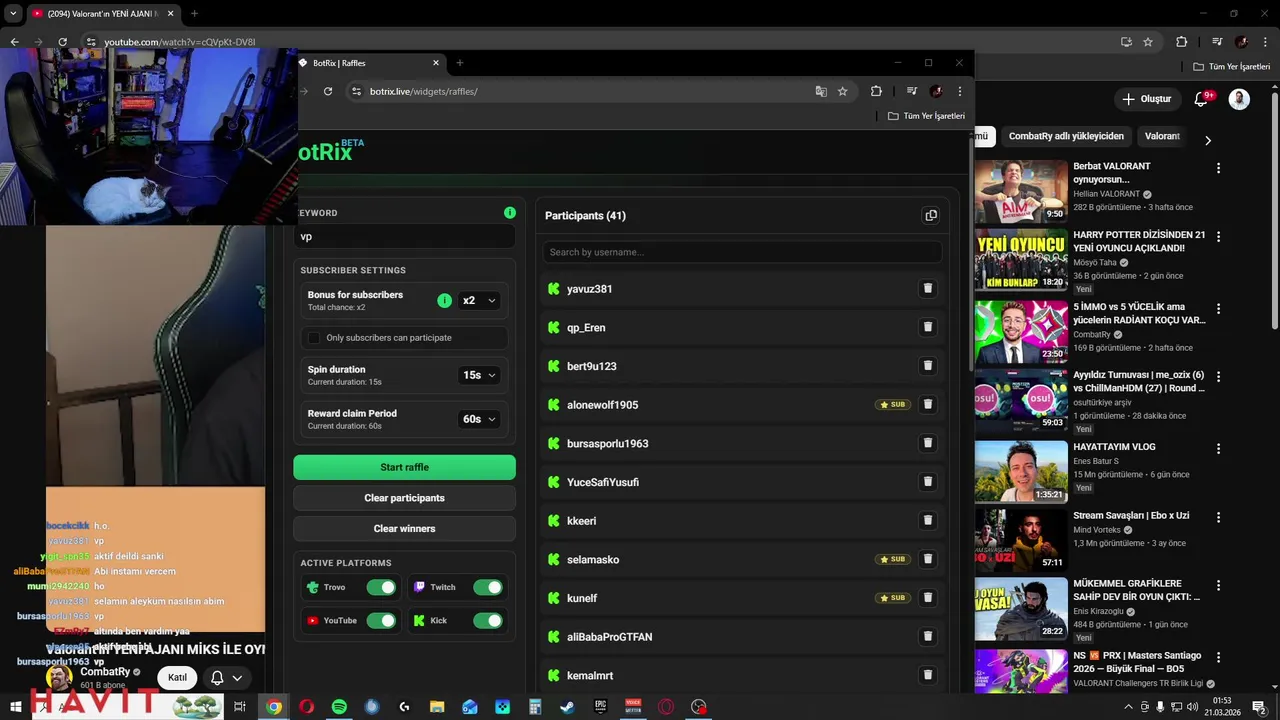This screenshot has height=720, width=1280.
Task: Toggle YouTube platform switch
Action: (381, 621)
